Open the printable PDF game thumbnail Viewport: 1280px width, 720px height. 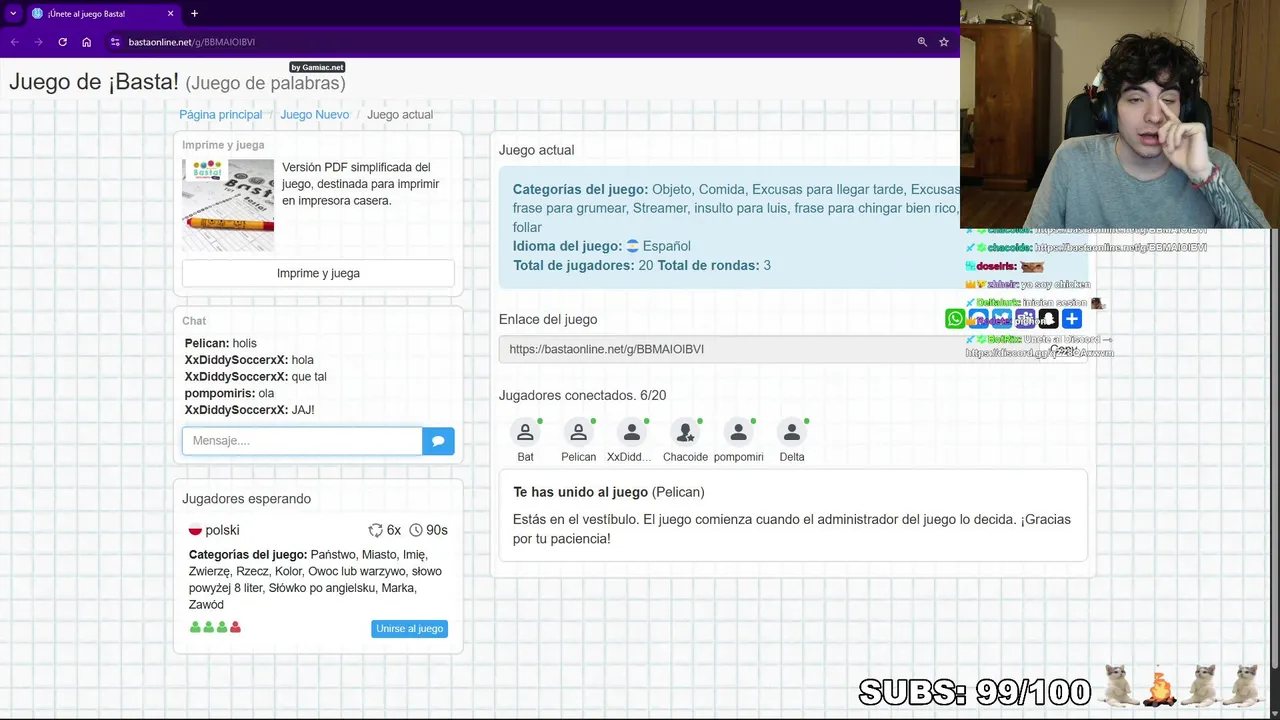228,205
